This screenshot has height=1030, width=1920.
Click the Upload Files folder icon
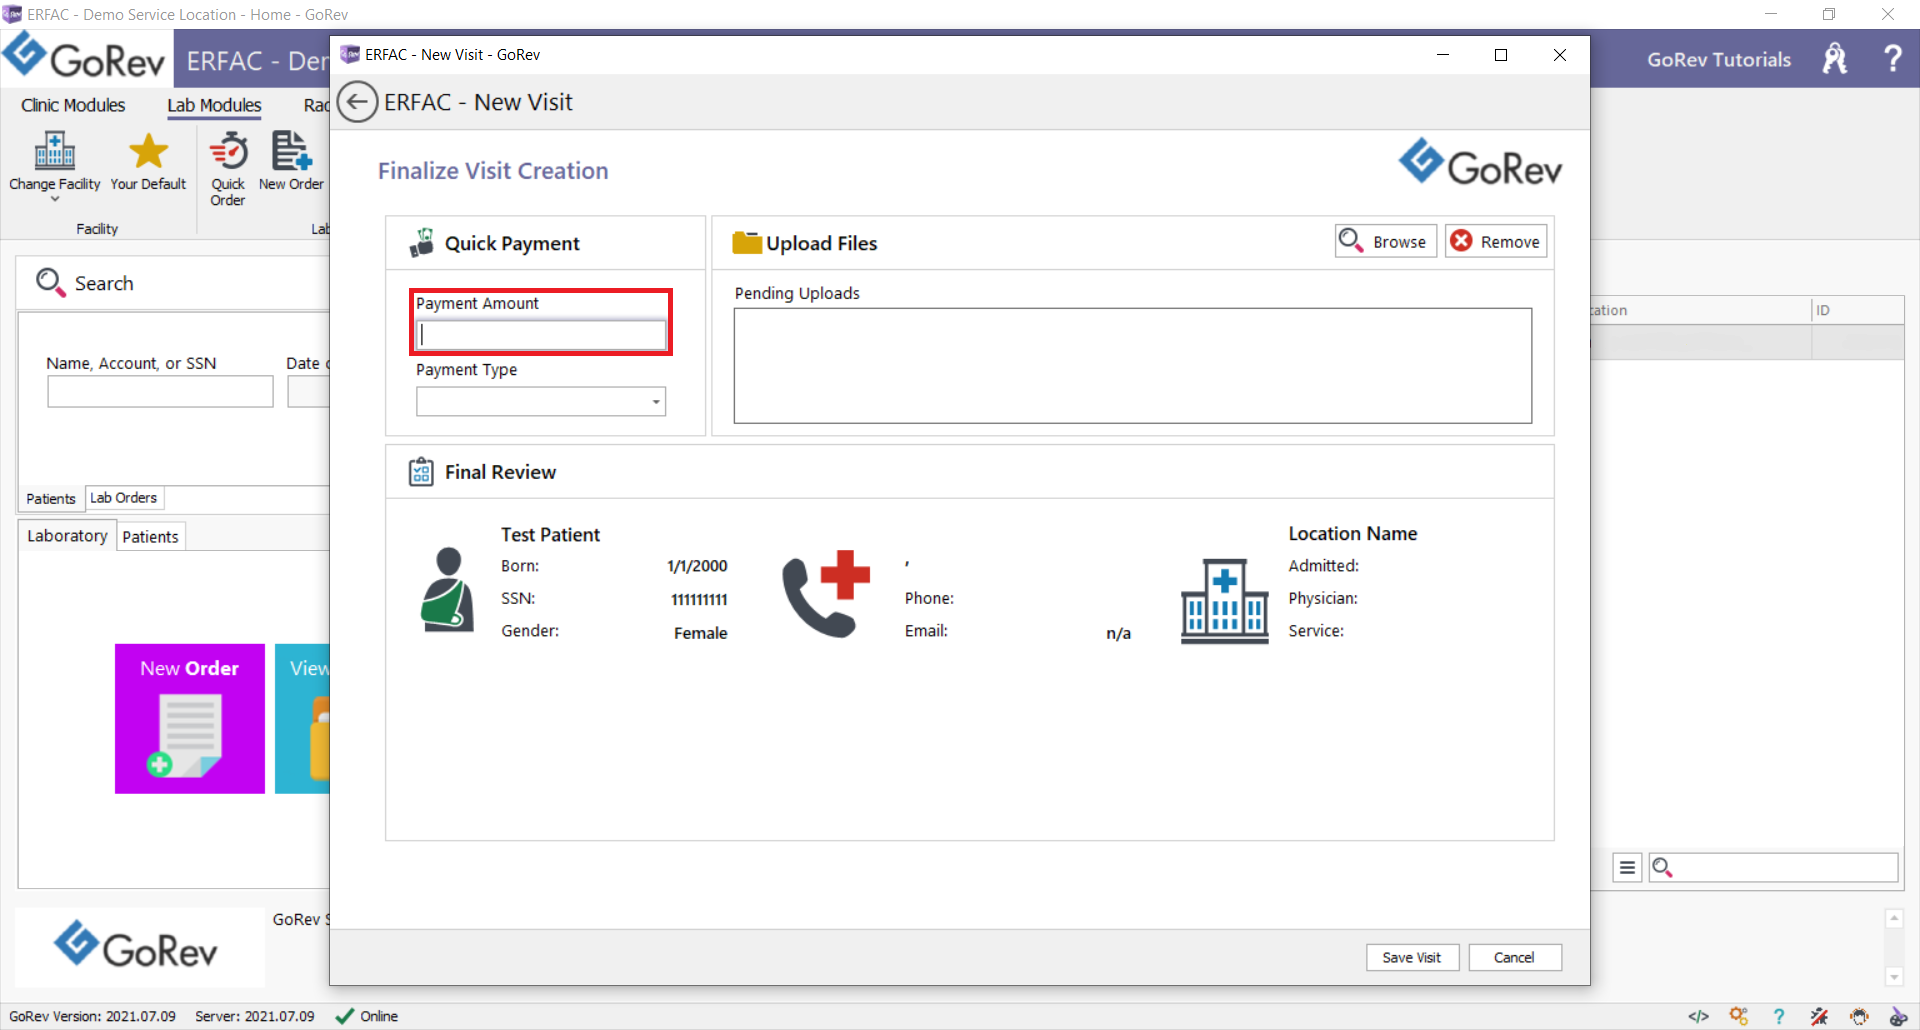point(747,242)
